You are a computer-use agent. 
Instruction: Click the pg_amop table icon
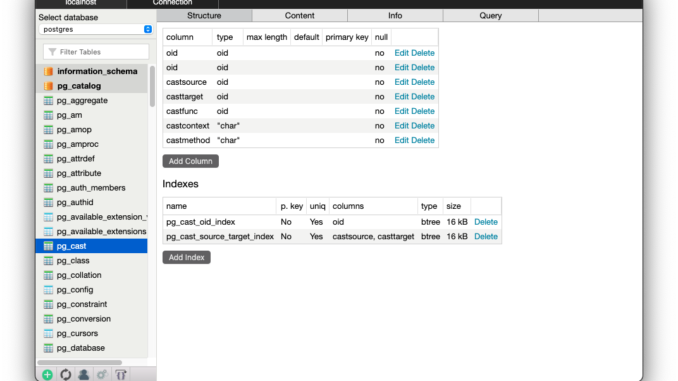48,130
